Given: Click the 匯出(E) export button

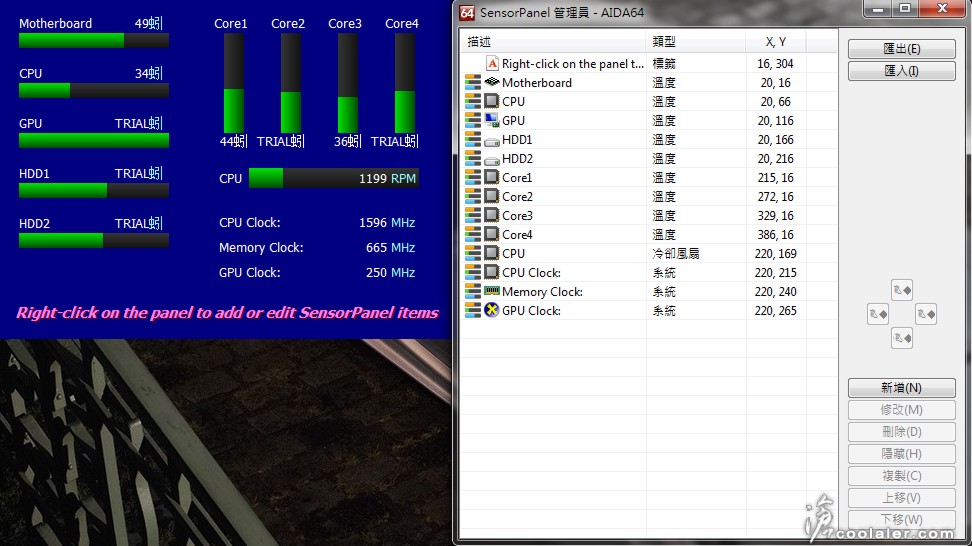Looking at the screenshot, I should pos(902,49).
